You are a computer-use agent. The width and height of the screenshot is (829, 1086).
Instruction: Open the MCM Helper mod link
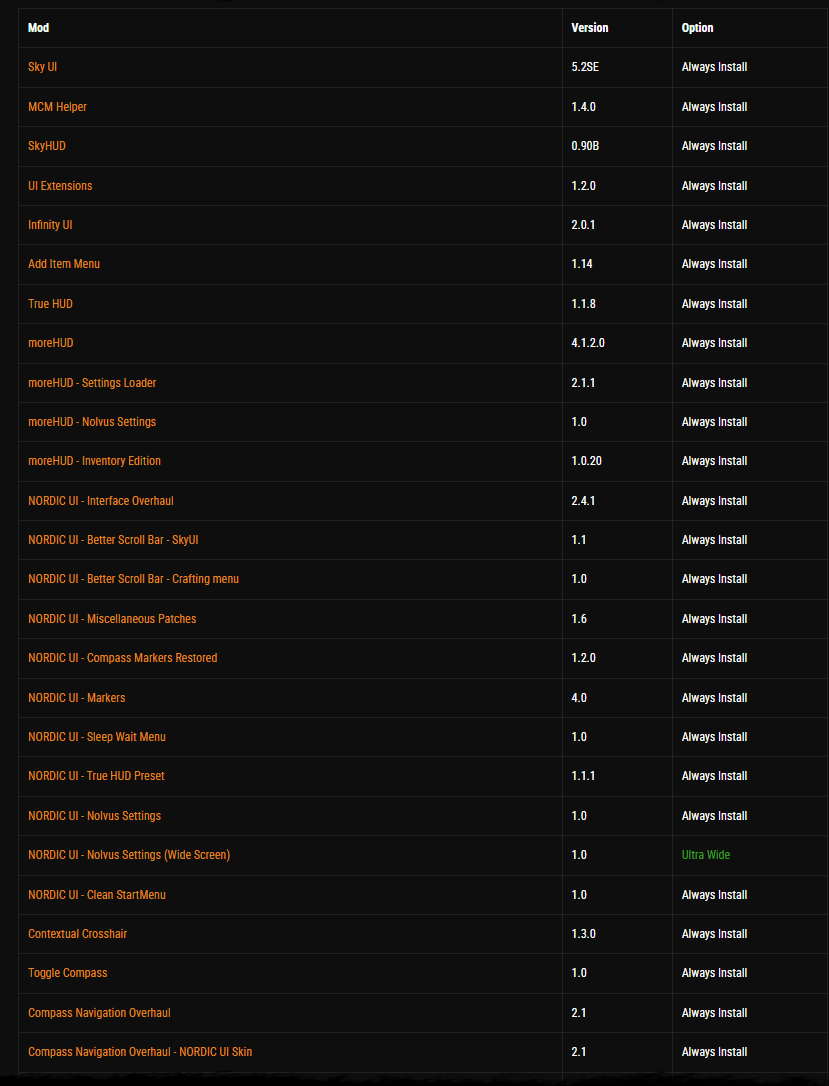(x=57, y=107)
